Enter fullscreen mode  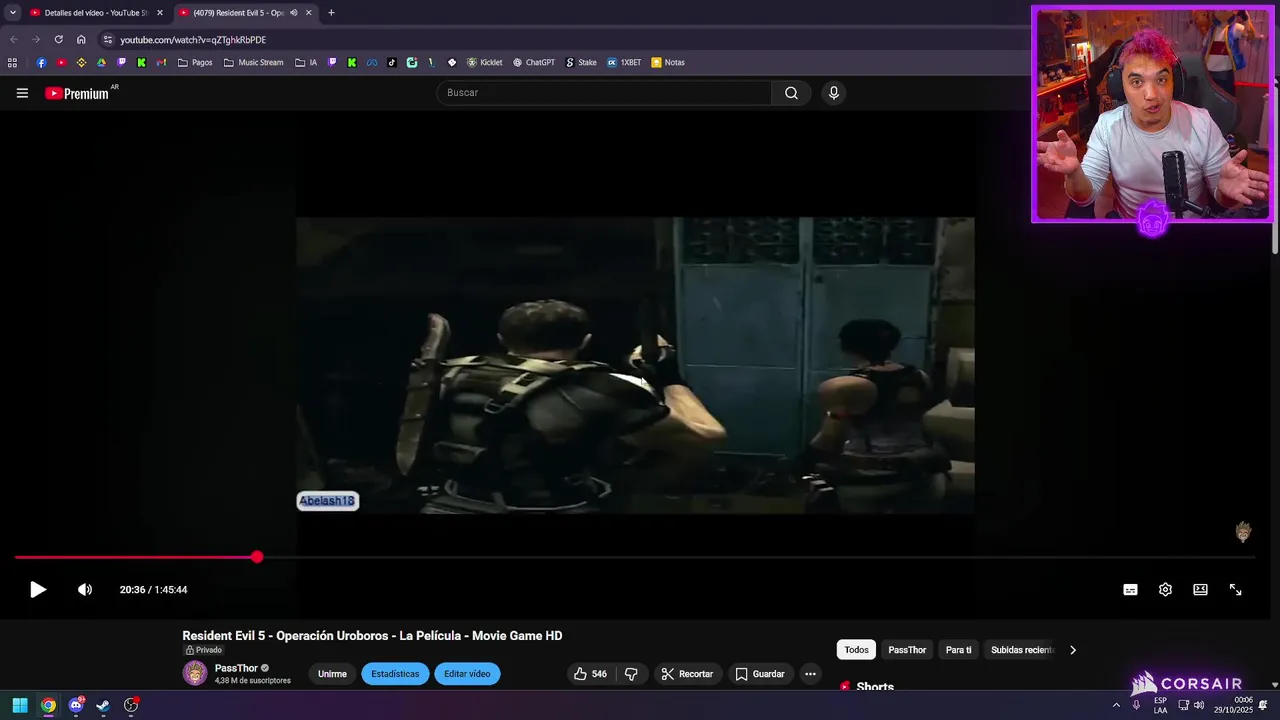click(1235, 590)
